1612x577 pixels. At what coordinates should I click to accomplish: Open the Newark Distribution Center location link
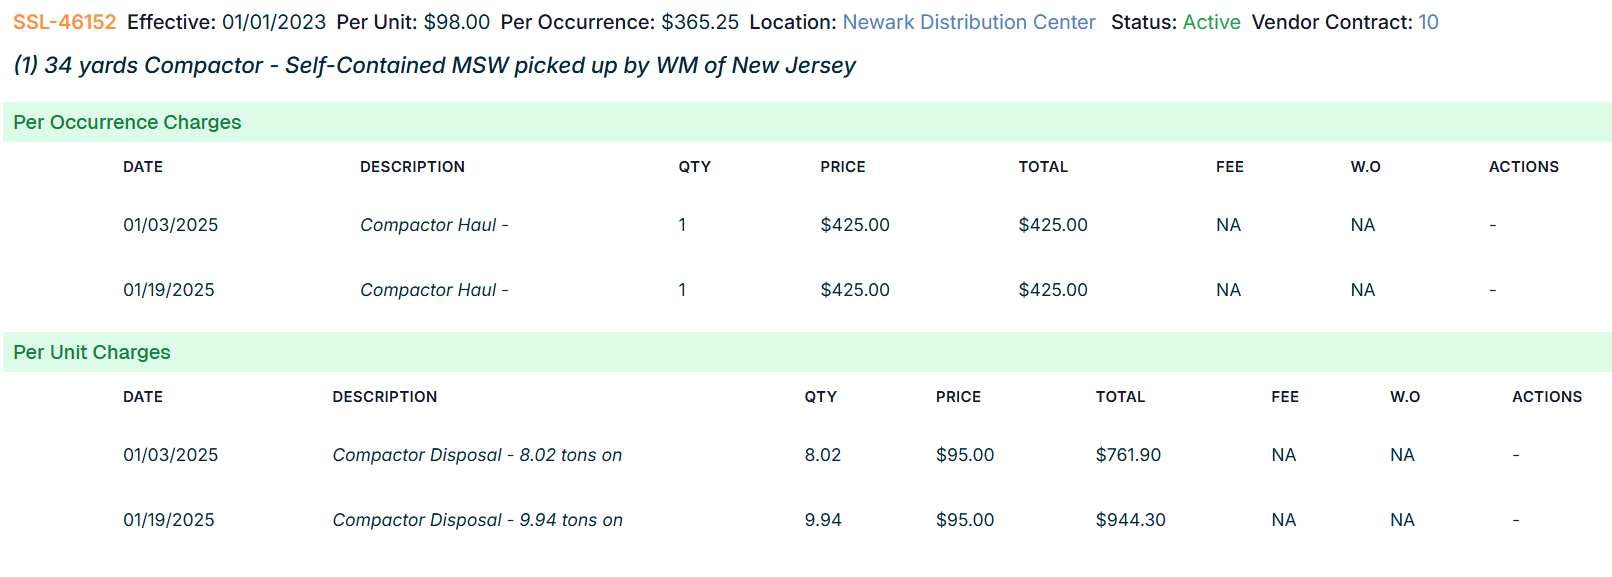coord(968,22)
